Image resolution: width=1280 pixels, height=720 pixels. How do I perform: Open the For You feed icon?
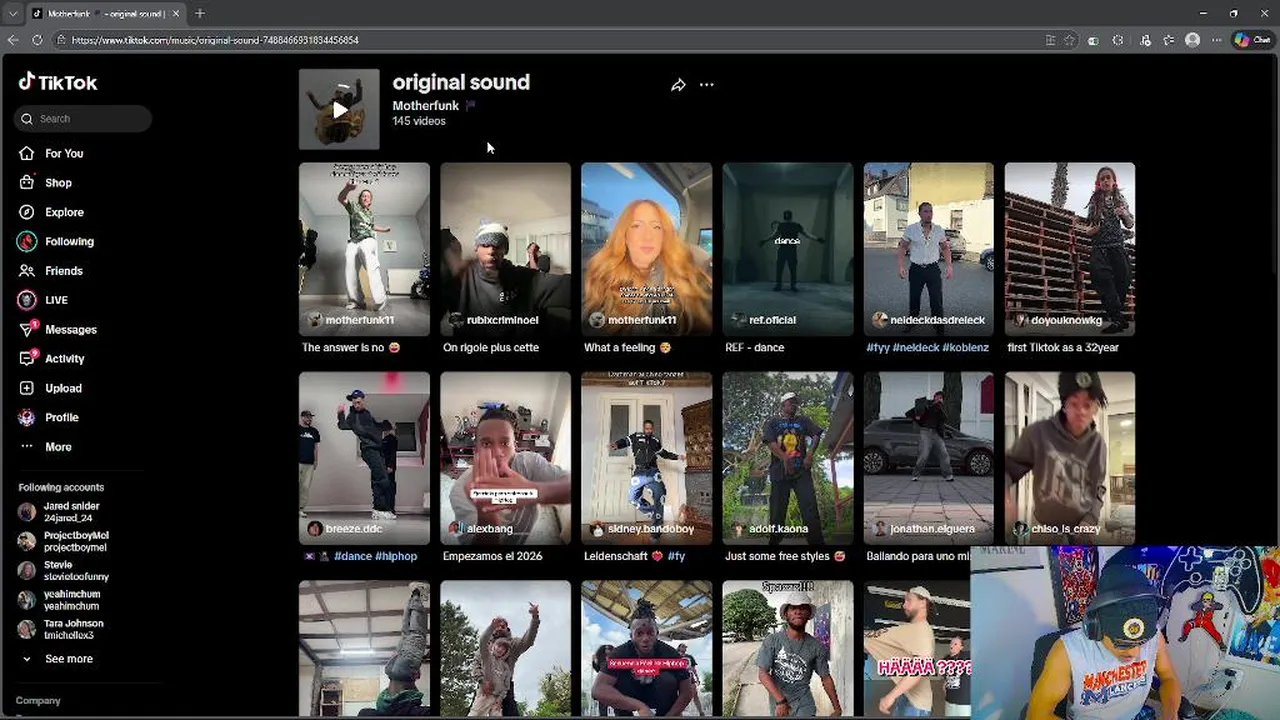pos(27,153)
